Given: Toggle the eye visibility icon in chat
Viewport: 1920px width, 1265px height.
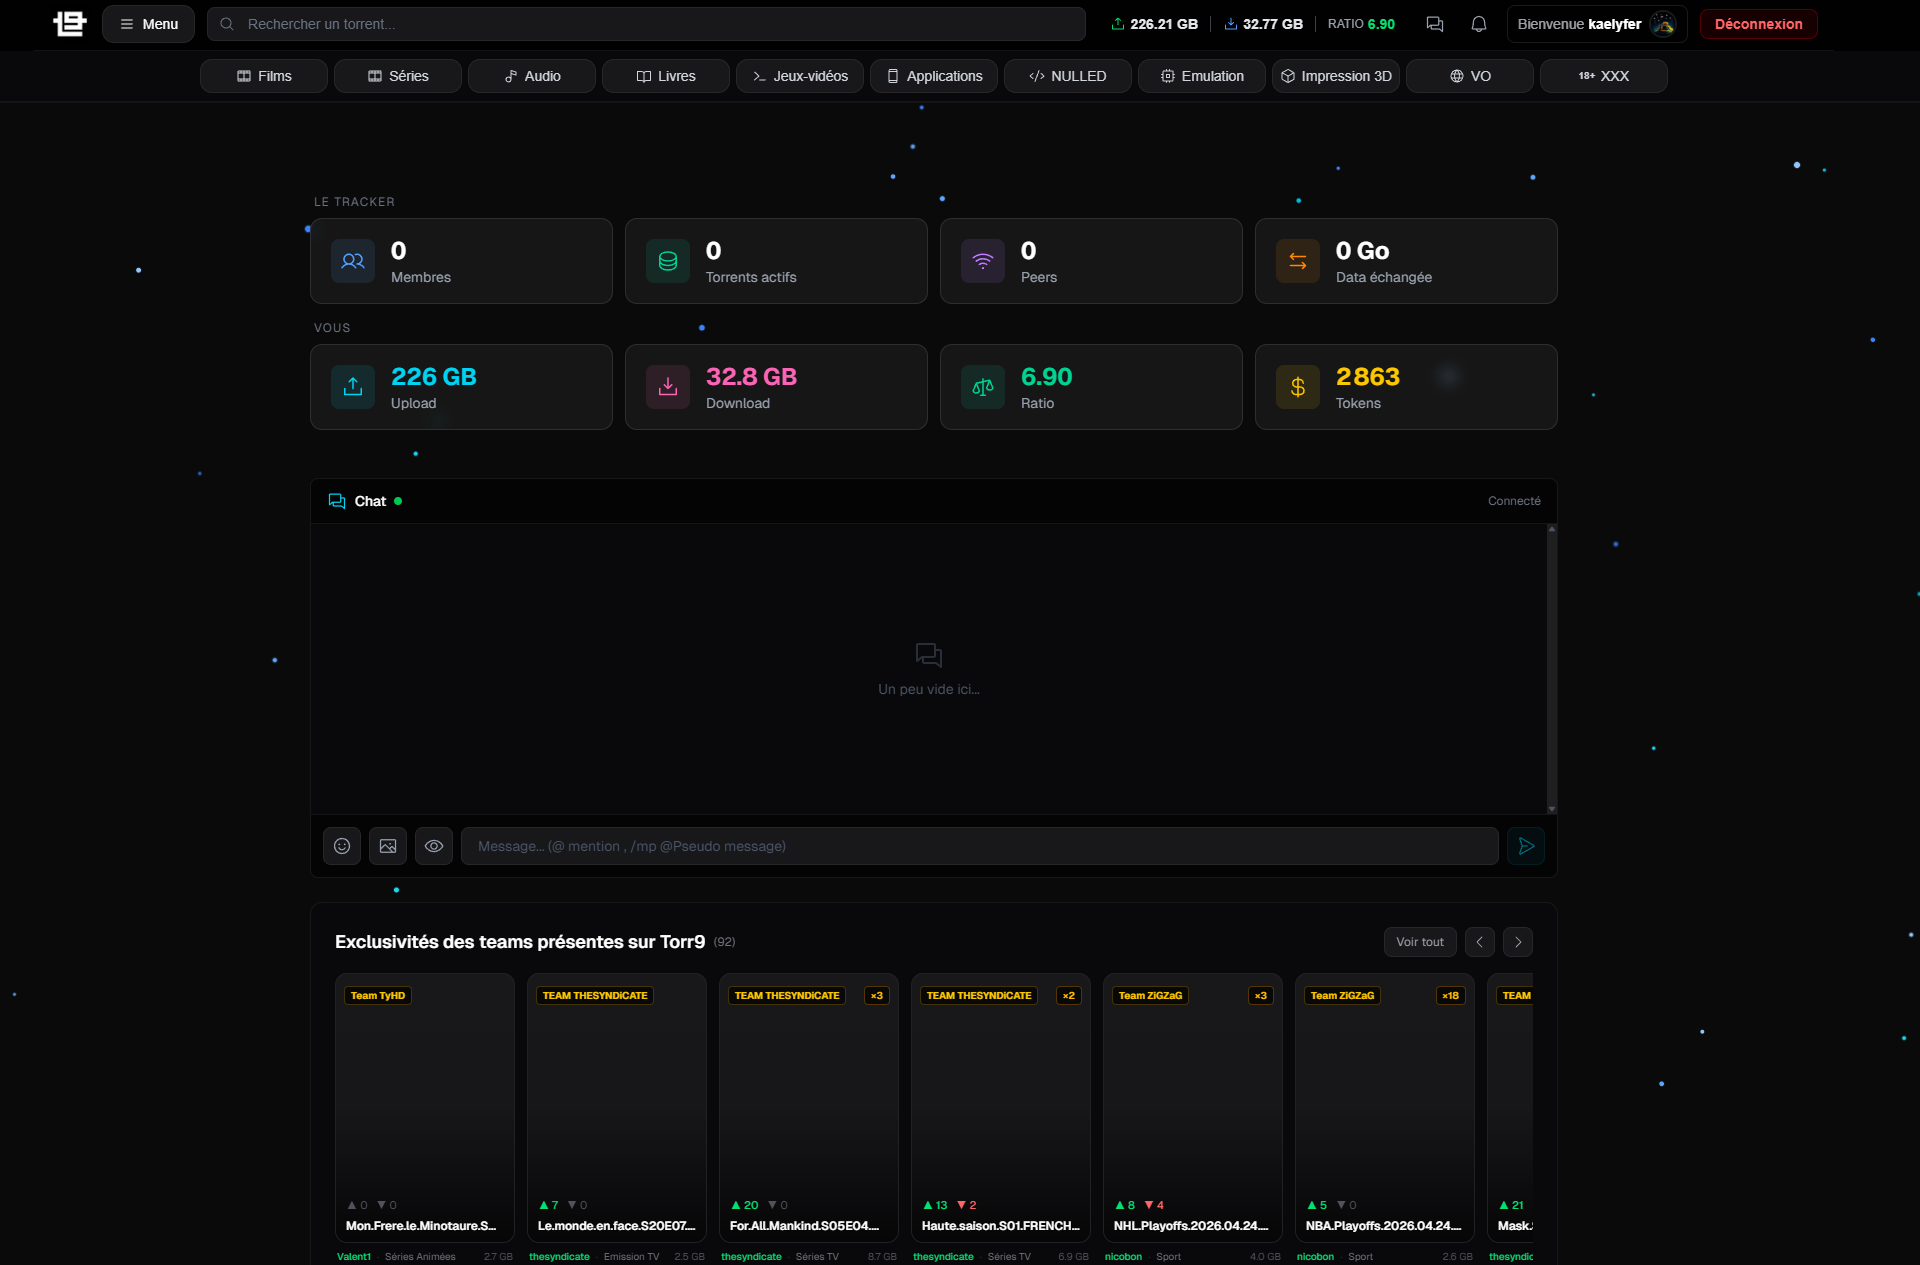Looking at the screenshot, I should tap(434, 846).
